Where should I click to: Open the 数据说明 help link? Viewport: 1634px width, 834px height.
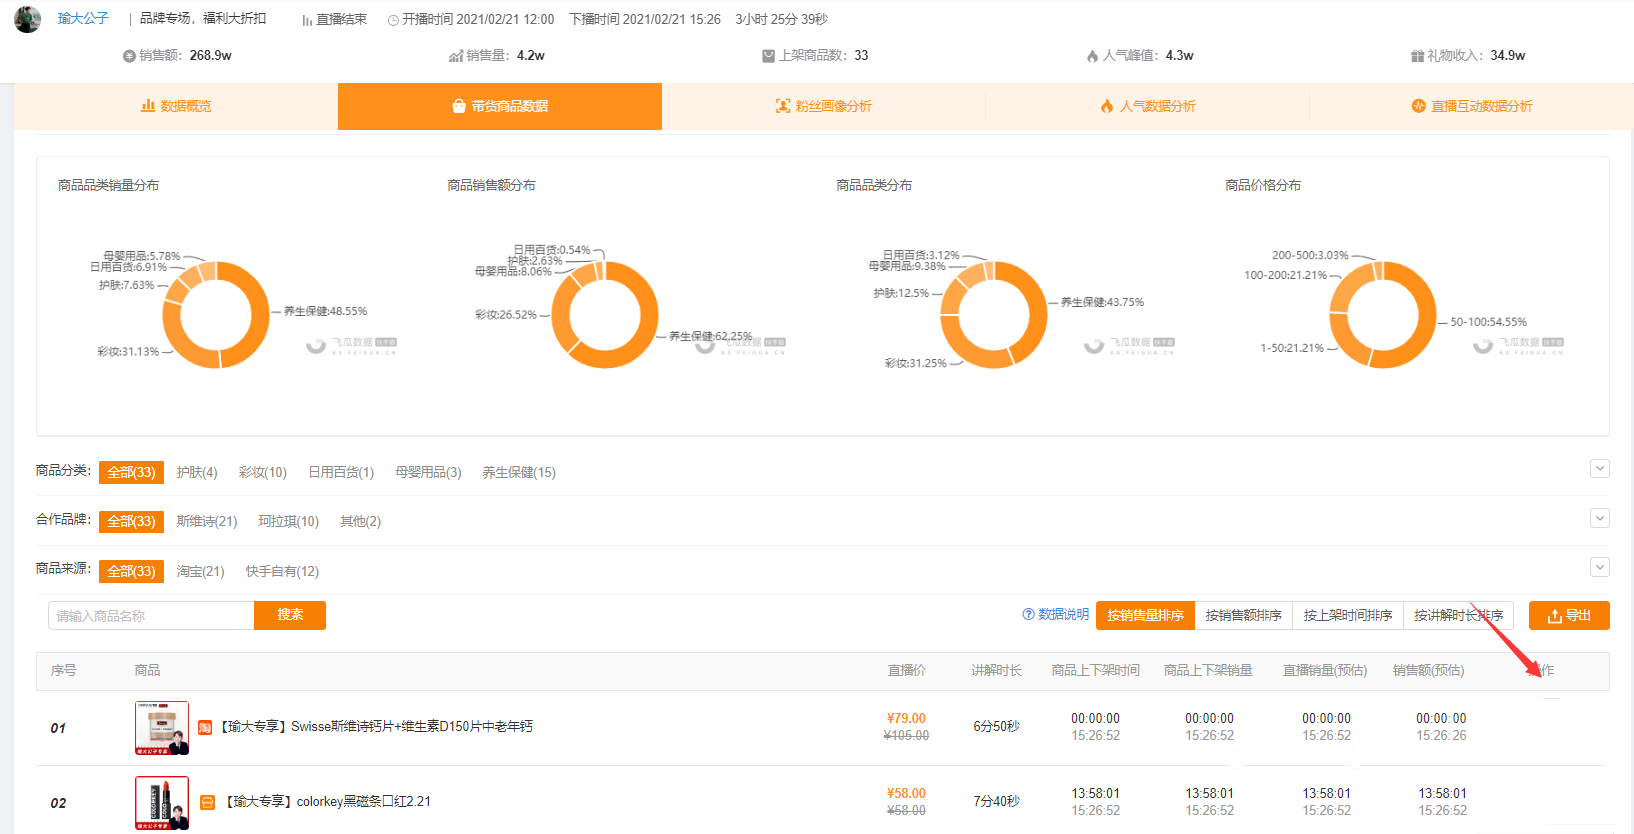pyautogui.click(x=1055, y=614)
